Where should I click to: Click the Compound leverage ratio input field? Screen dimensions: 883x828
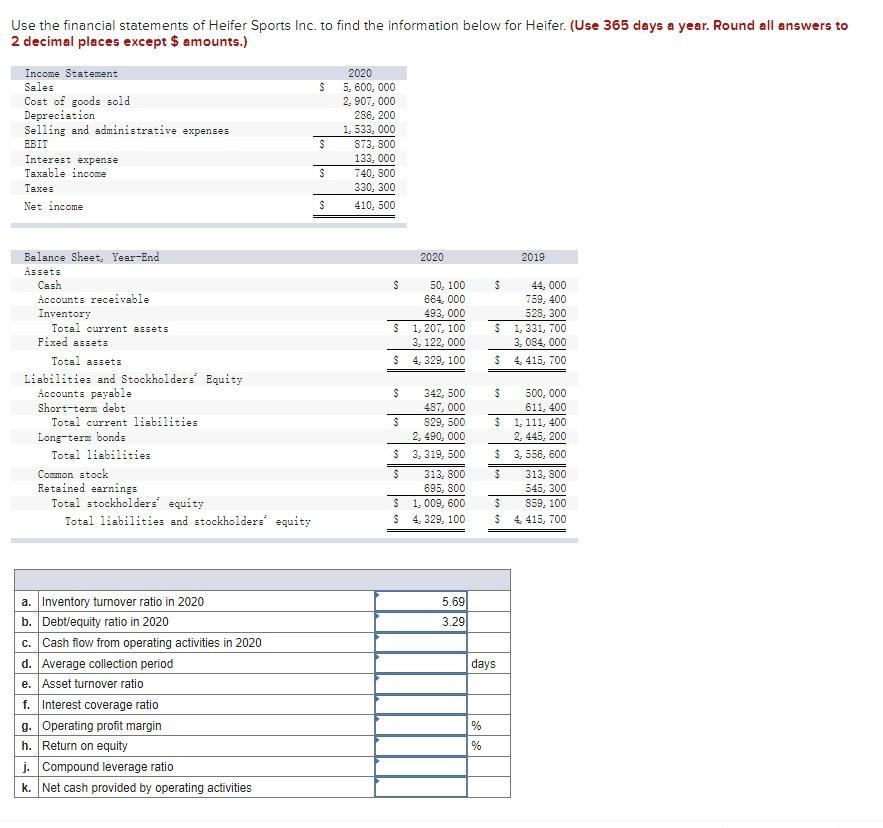click(420, 763)
